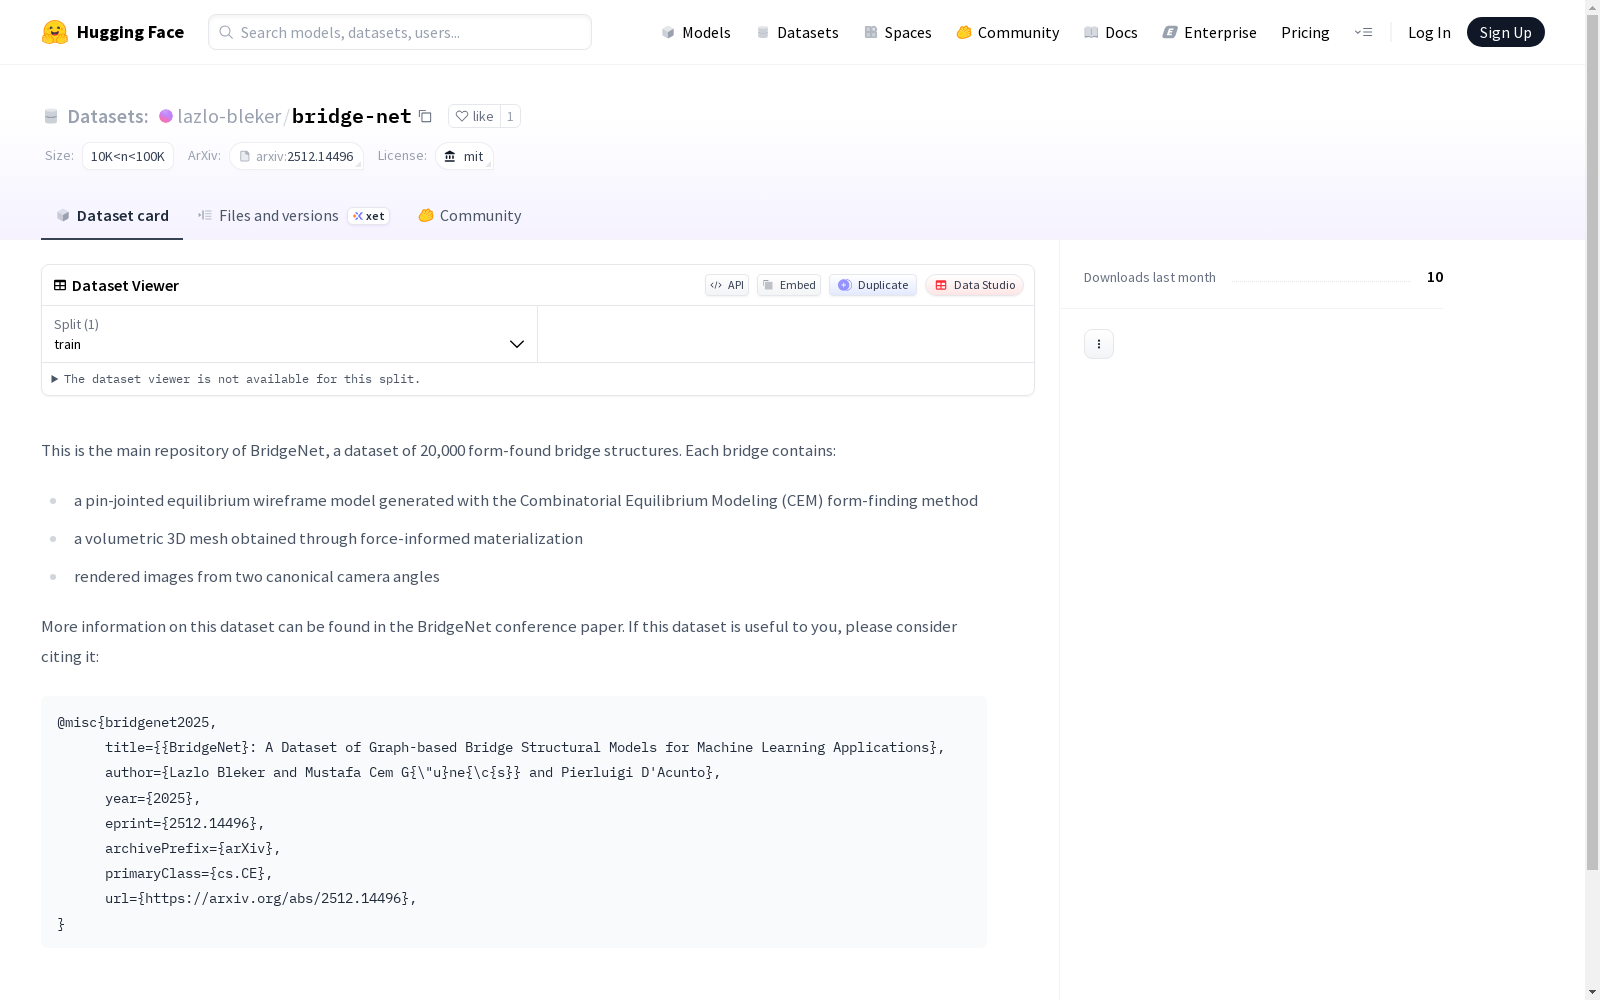1600x1000 pixels.
Task: Click the "rendered images from two canonical camera angles" bullet
Action: [x=257, y=576]
